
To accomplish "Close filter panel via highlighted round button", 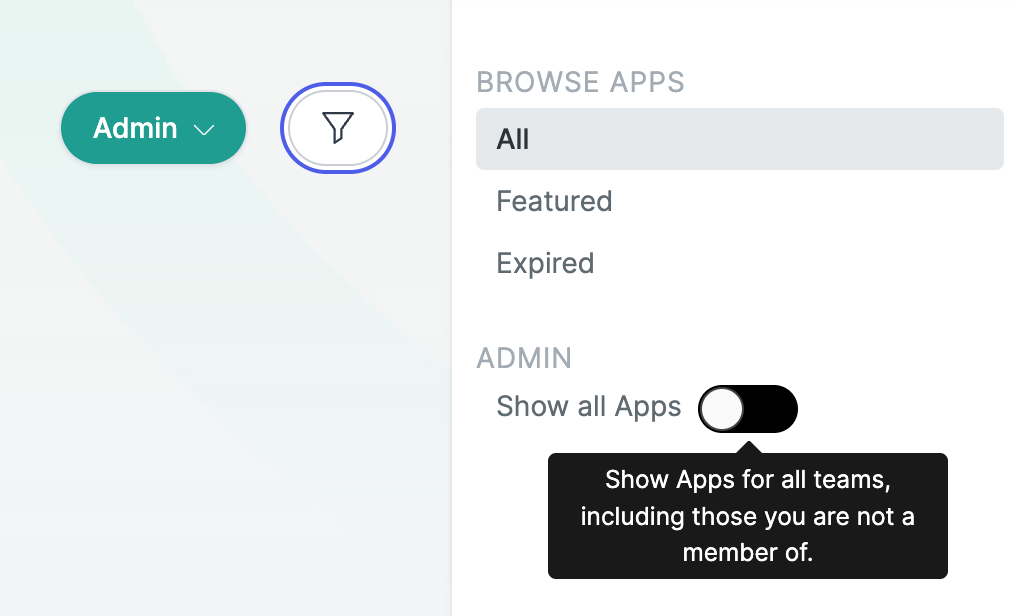I will coord(338,128).
